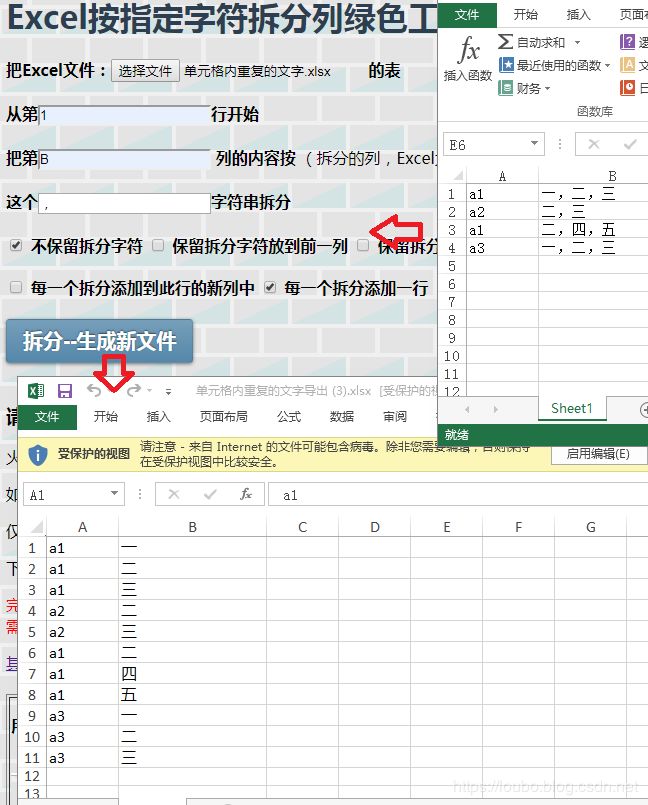Open the E6 name box dropdown
The height and width of the screenshot is (805, 648).
535,143
